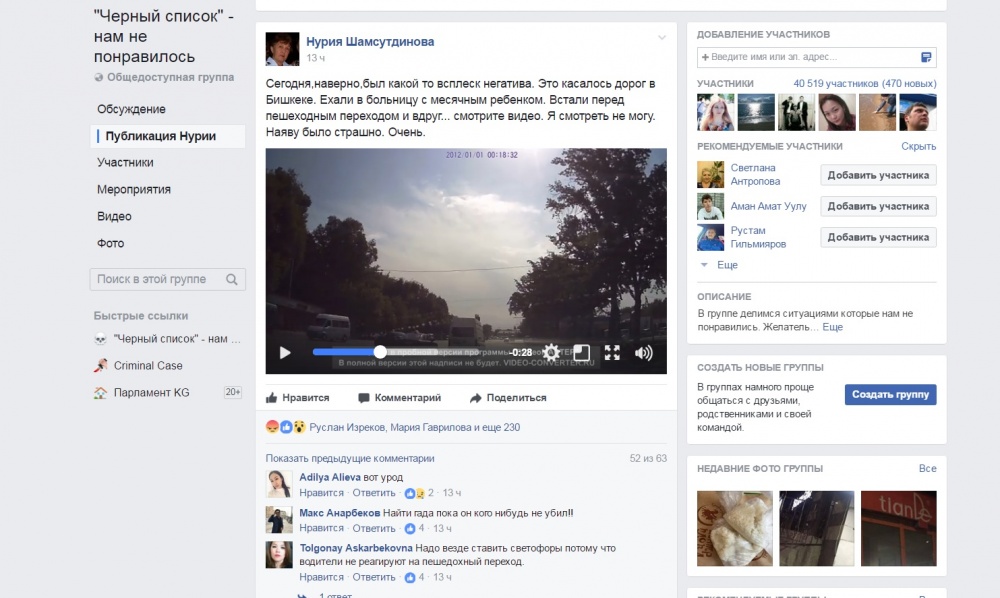Click Светлана Антропова's avatar thumbnail
Viewport: 1000px width, 598px height.
point(710,174)
